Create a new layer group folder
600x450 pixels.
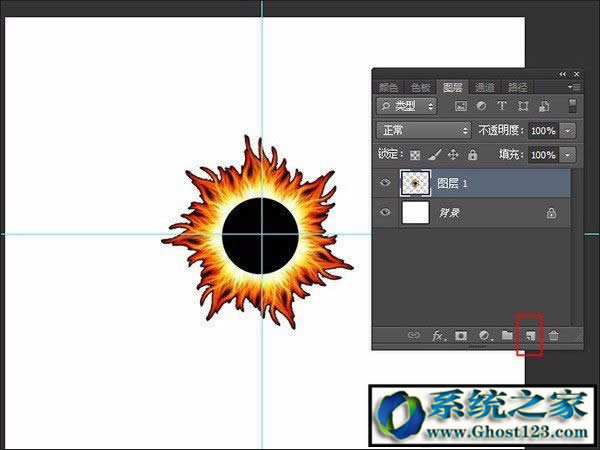[x=507, y=336]
